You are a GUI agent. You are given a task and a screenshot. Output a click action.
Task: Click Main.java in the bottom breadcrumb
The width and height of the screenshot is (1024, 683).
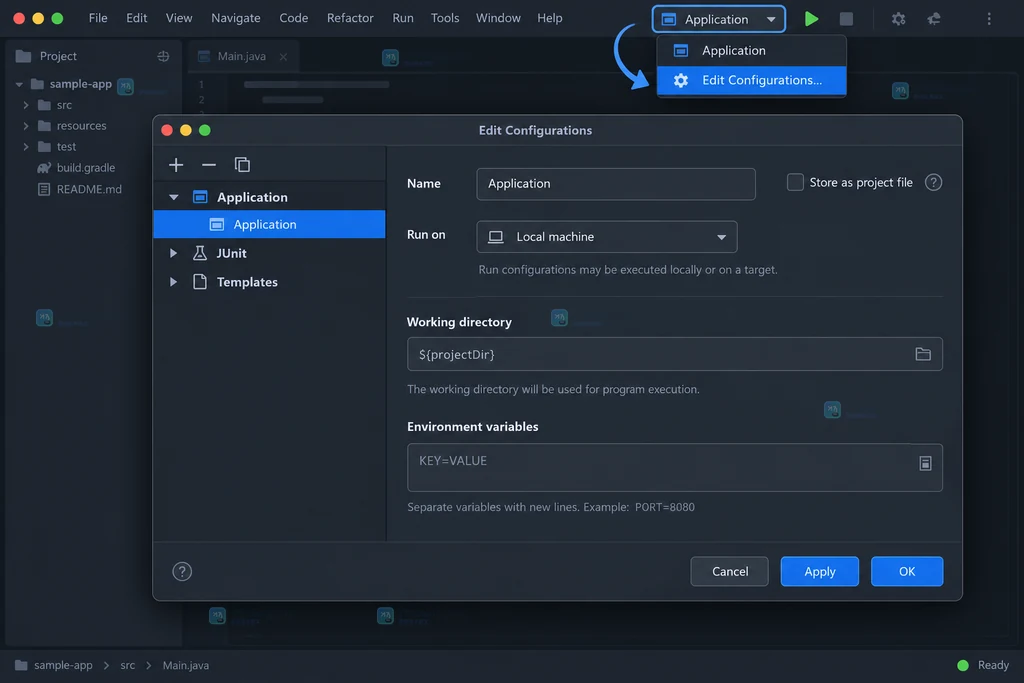click(x=185, y=665)
